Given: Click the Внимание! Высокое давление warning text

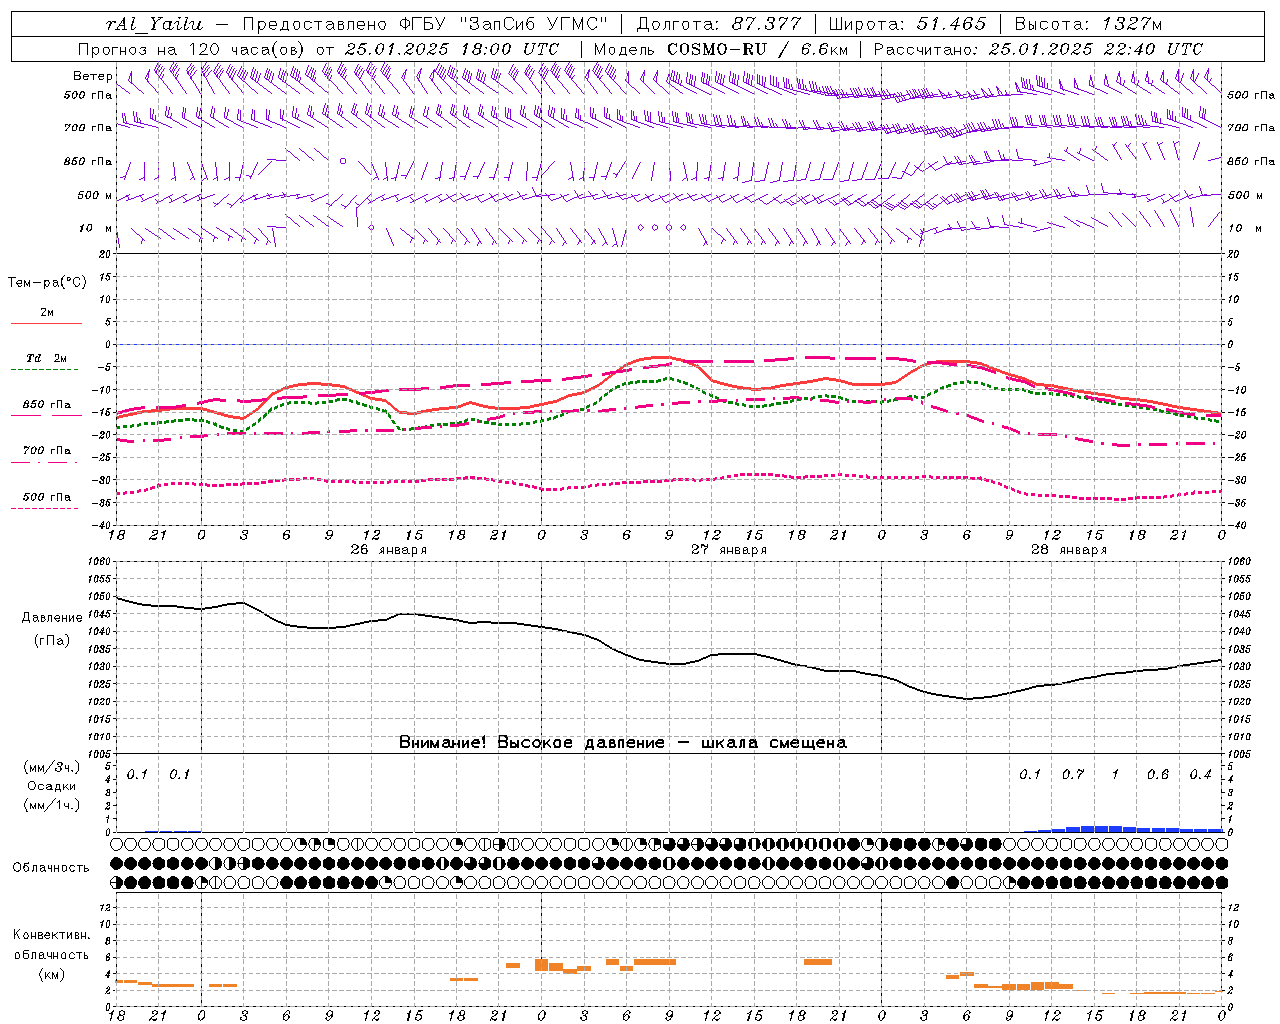Looking at the screenshot, I should pos(623,743).
